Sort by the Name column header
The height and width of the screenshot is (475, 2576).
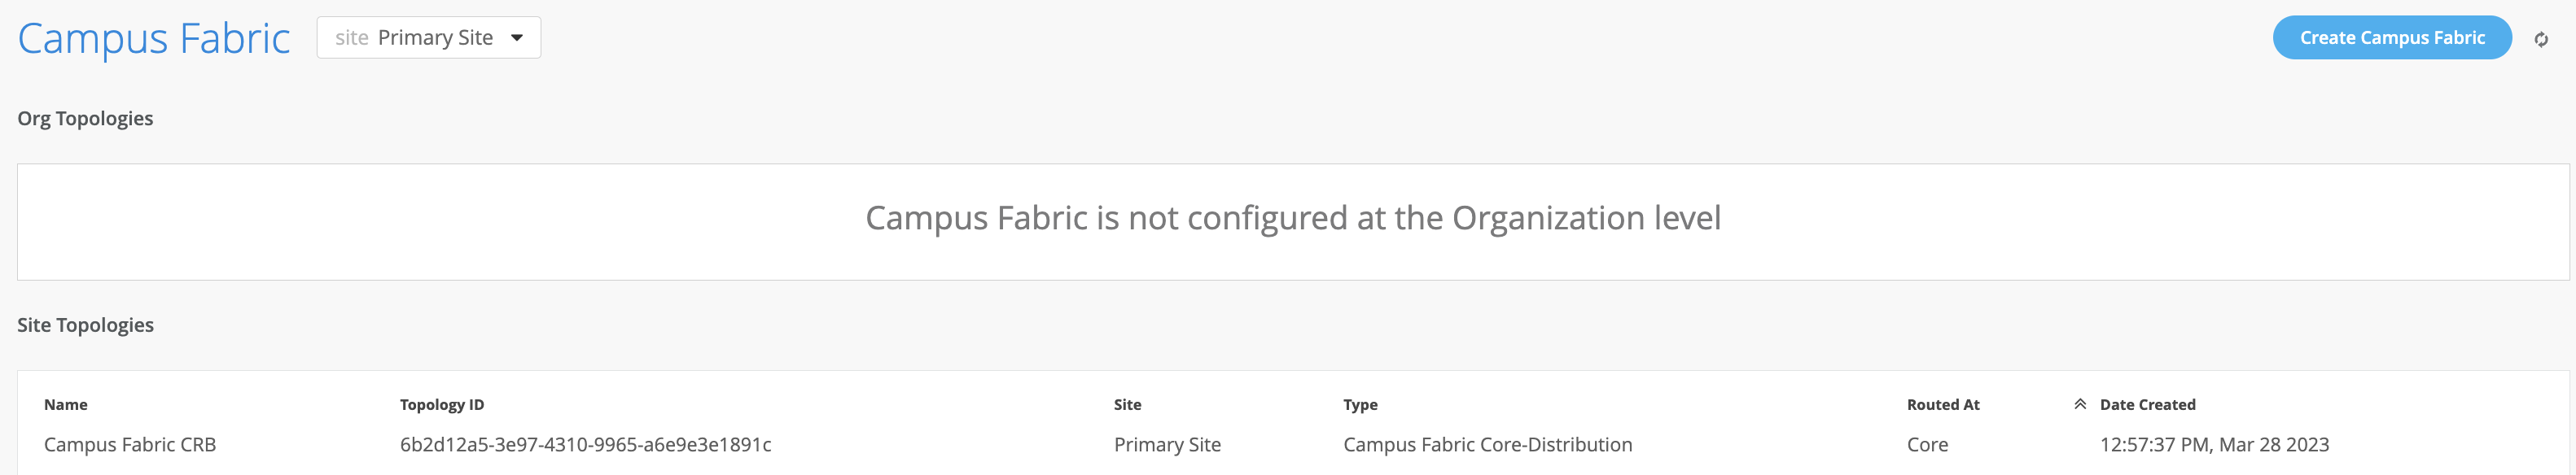click(66, 404)
